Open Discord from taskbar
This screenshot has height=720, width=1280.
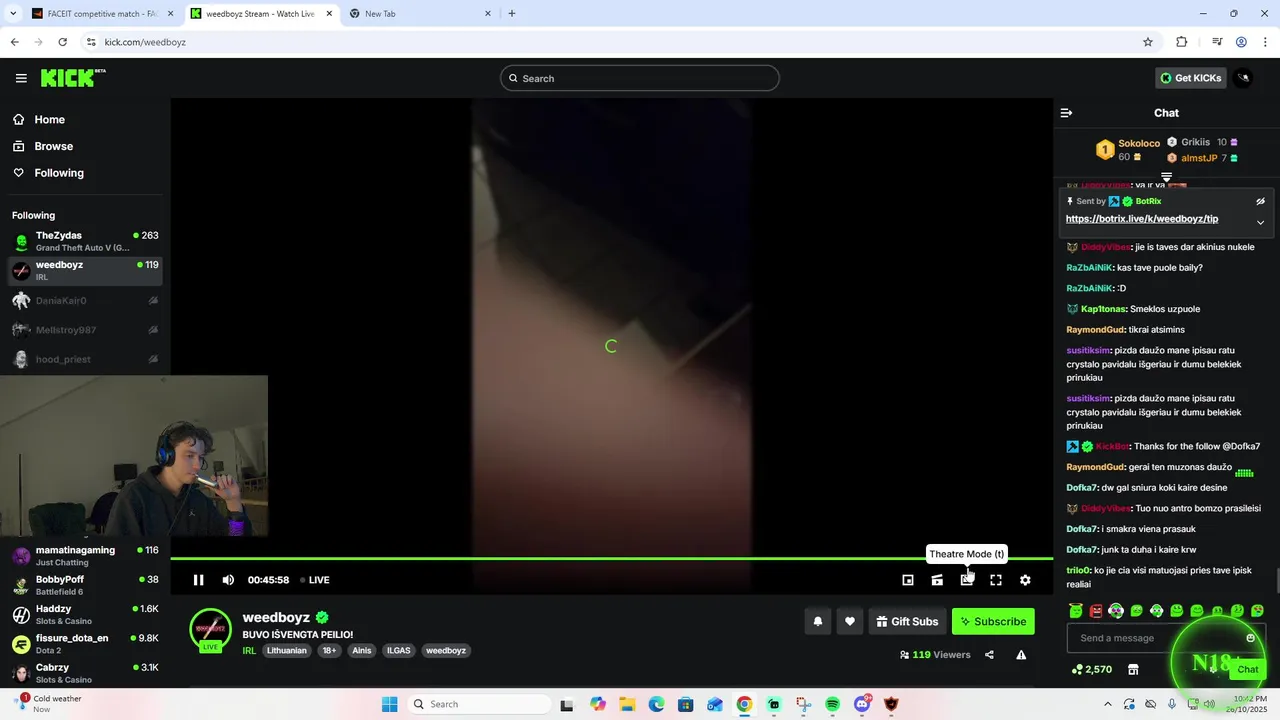862,704
